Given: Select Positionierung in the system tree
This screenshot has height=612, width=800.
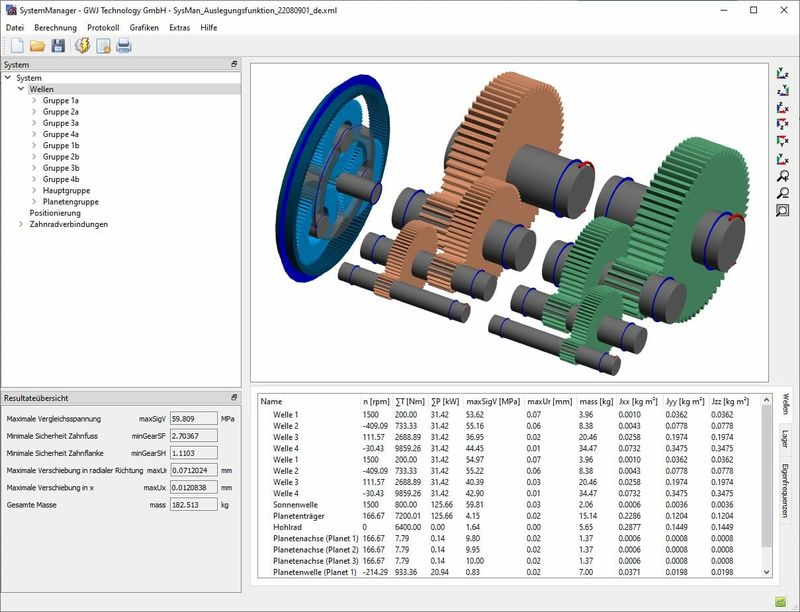Looking at the screenshot, I should point(55,213).
